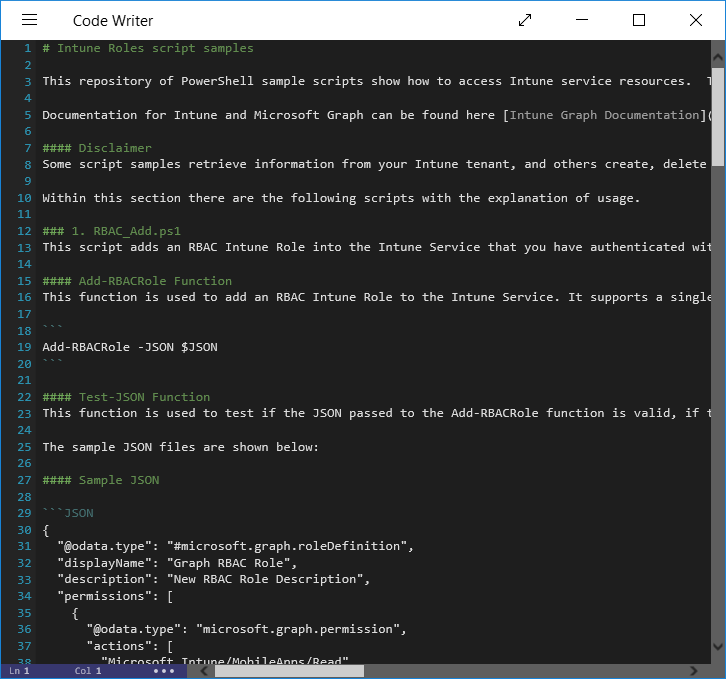Open the hamburger menu
726x679 pixels.
[30, 20]
